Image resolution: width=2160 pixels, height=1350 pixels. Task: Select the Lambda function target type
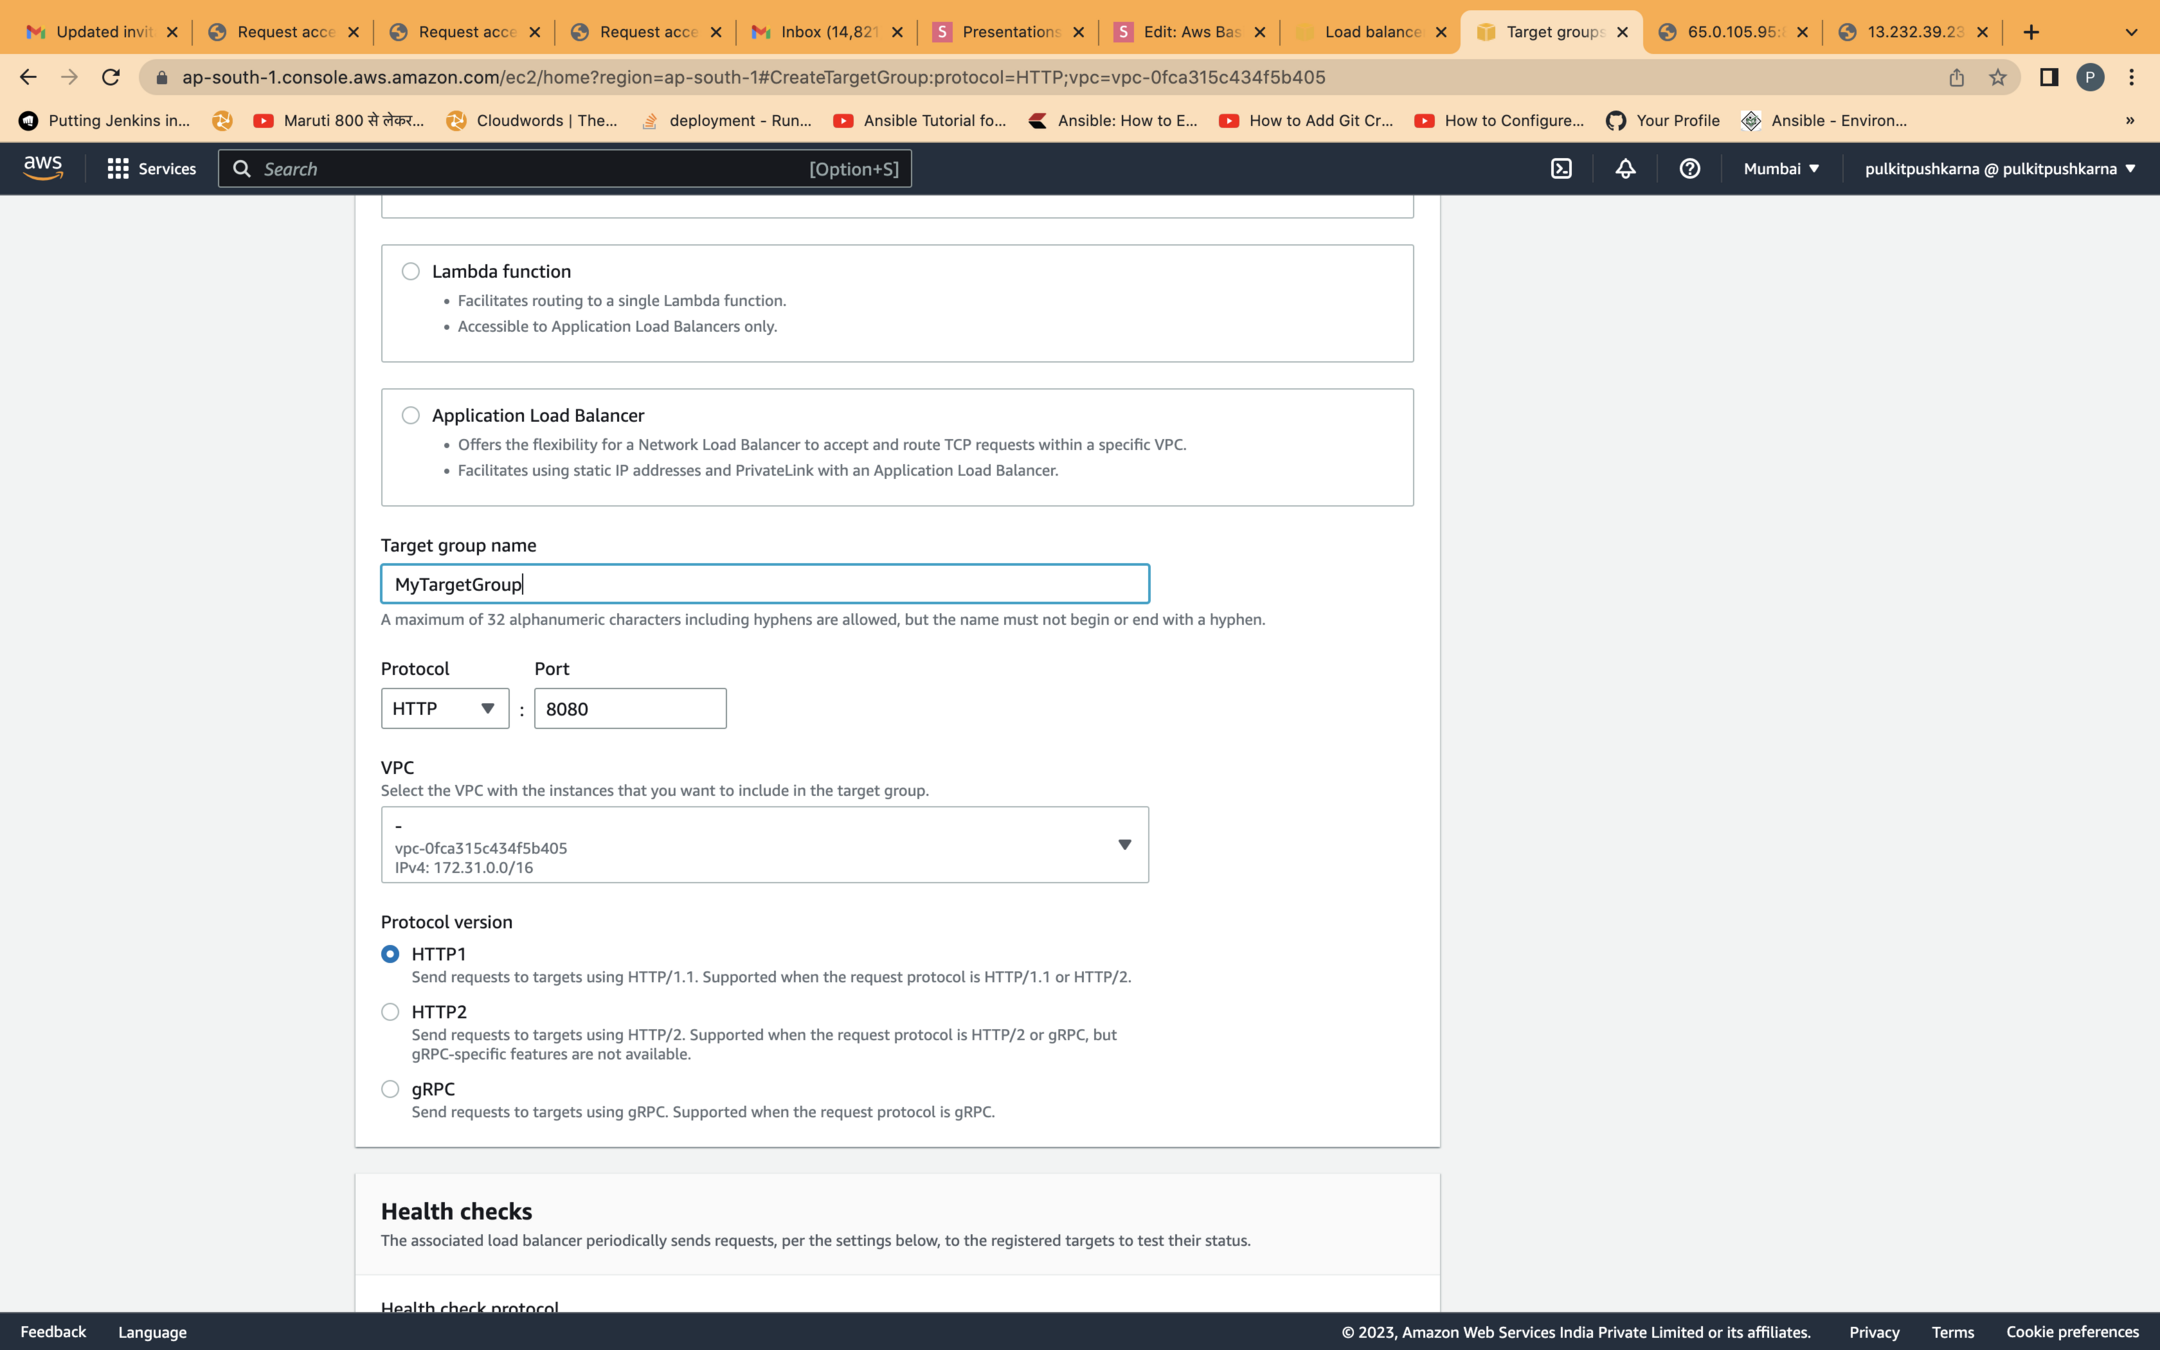point(410,271)
